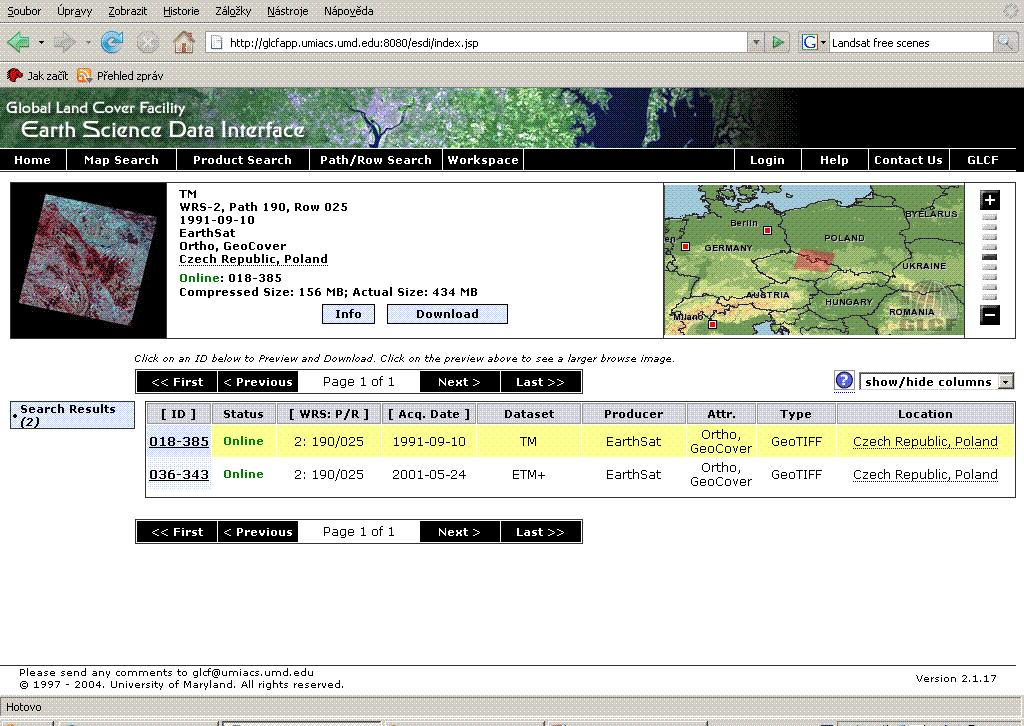Click the GLCF navigation item
Viewport: 1024px width, 726px height.
point(983,160)
